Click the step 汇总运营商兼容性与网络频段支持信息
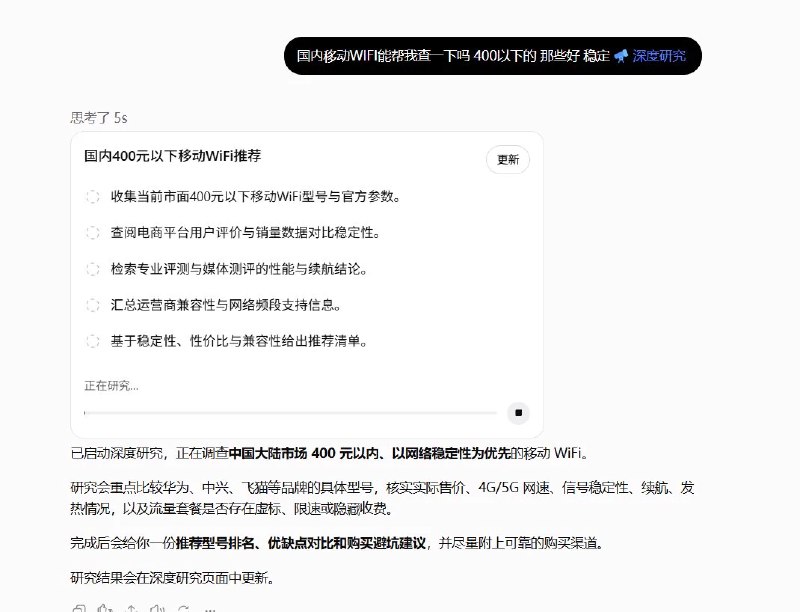Viewport: 800px width, 612px height. tap(226, 305)
